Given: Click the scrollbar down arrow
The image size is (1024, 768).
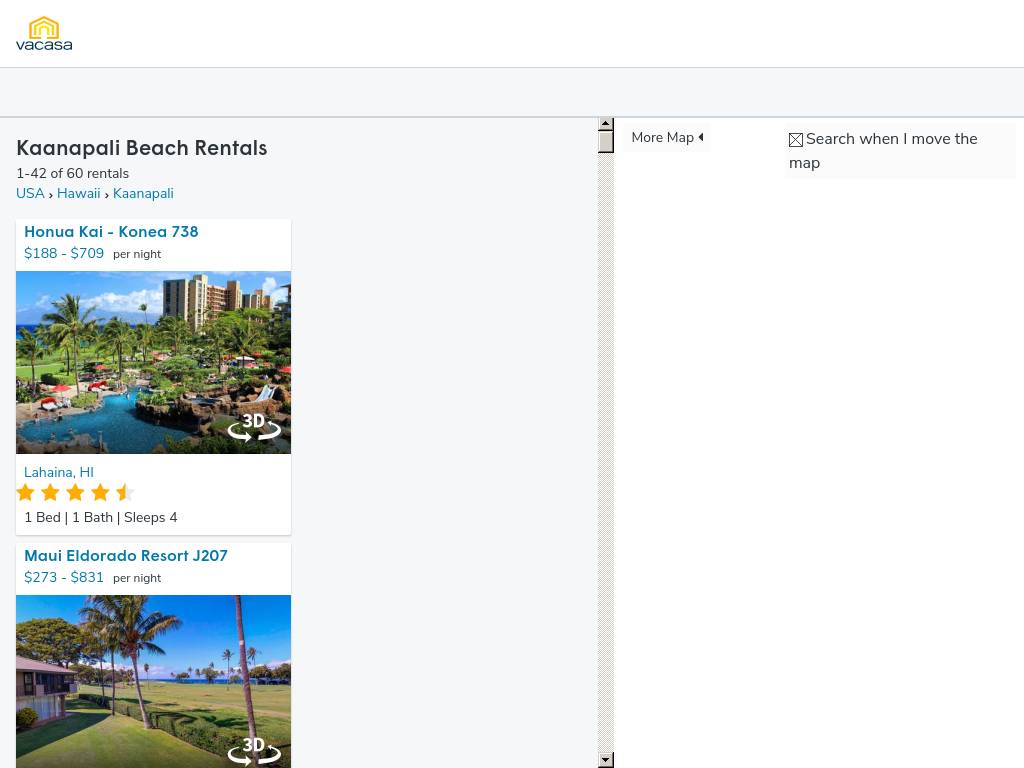Looking at the screenshot, I should 606,760.
